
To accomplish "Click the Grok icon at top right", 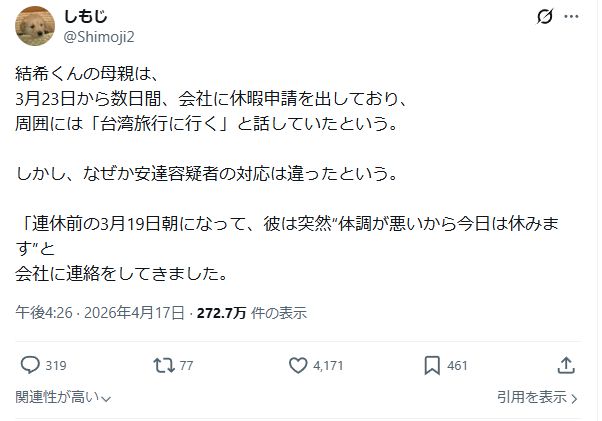I will click(546, 17).
